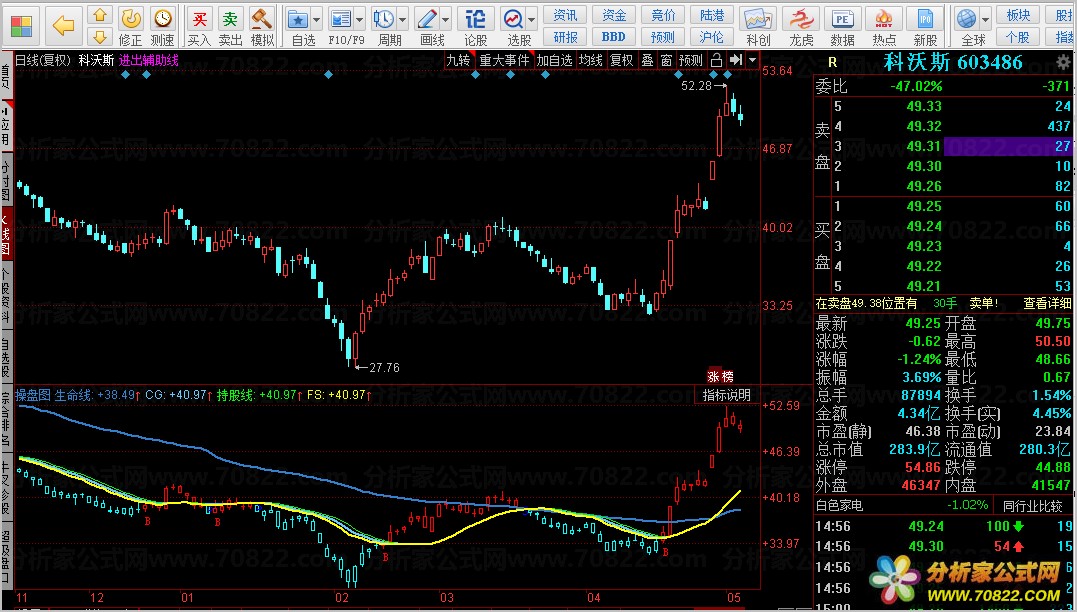
Task: Open the 自选 star folder icon
Action: (x=297, y=19)
